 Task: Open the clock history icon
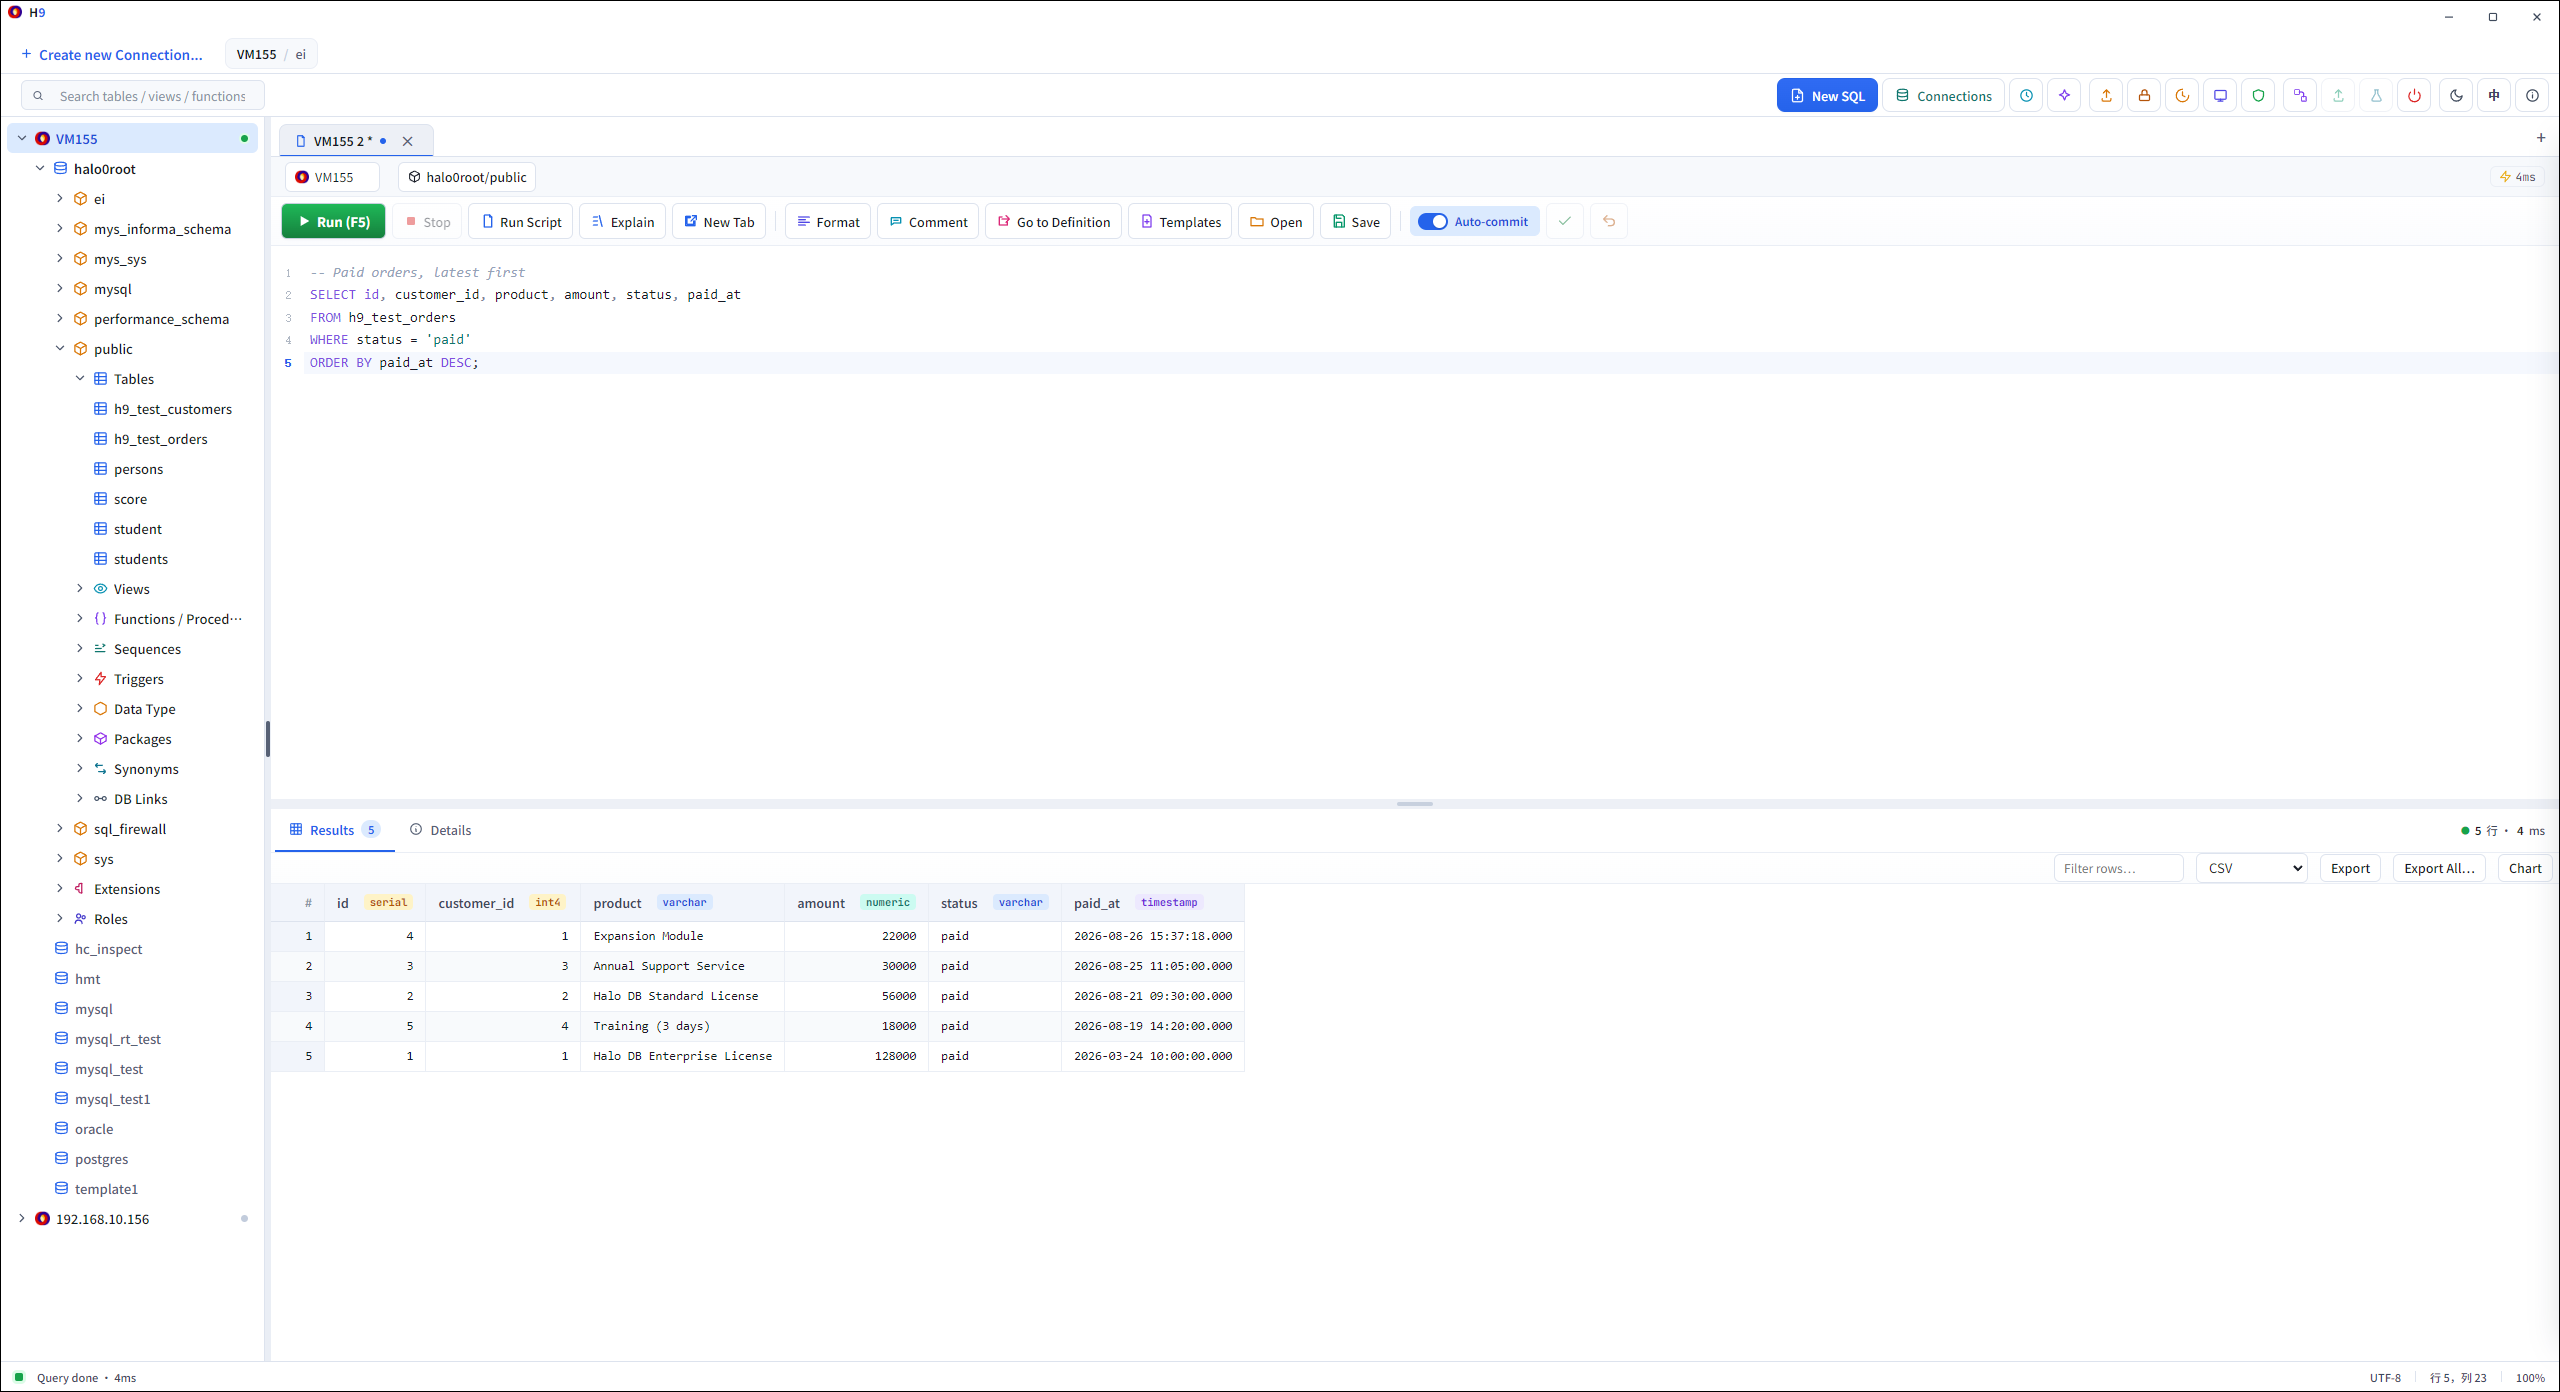(x=2026, y=96)
